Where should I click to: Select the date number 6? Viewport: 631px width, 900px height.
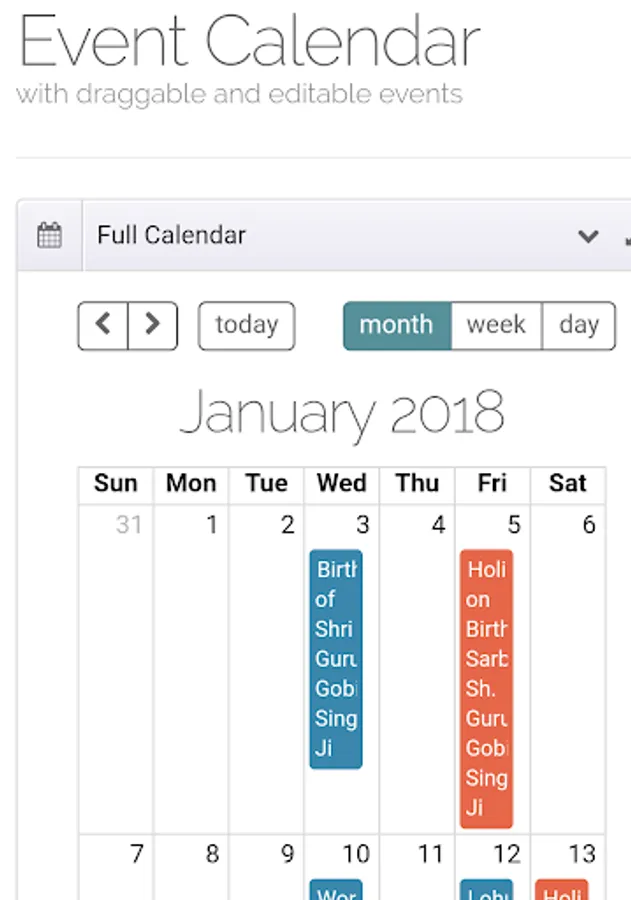coord(588,525)
